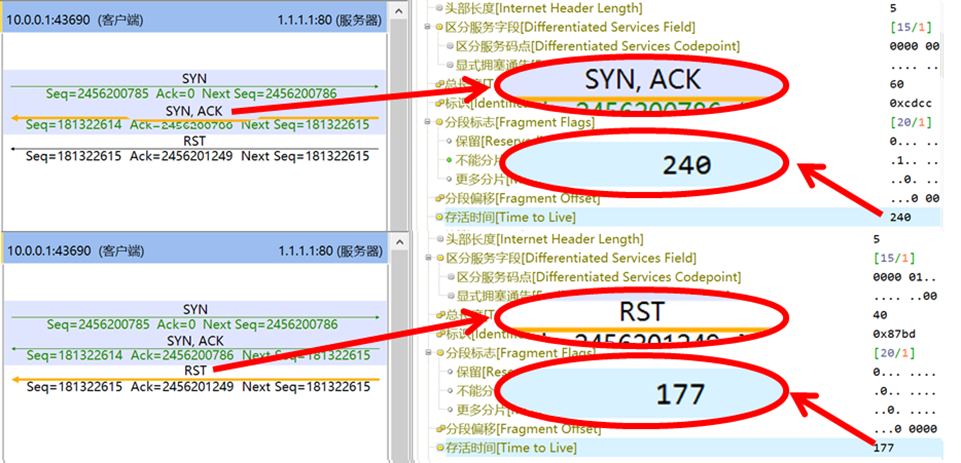Click the total length value 60
This screenshot has height=463, width=961.
(896, 85)
